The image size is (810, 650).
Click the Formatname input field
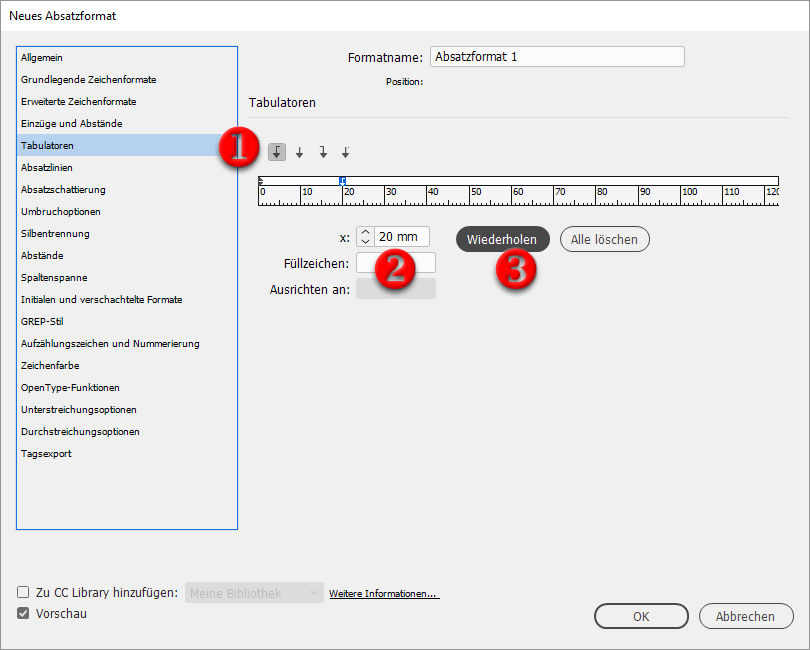tap(556, 57)
